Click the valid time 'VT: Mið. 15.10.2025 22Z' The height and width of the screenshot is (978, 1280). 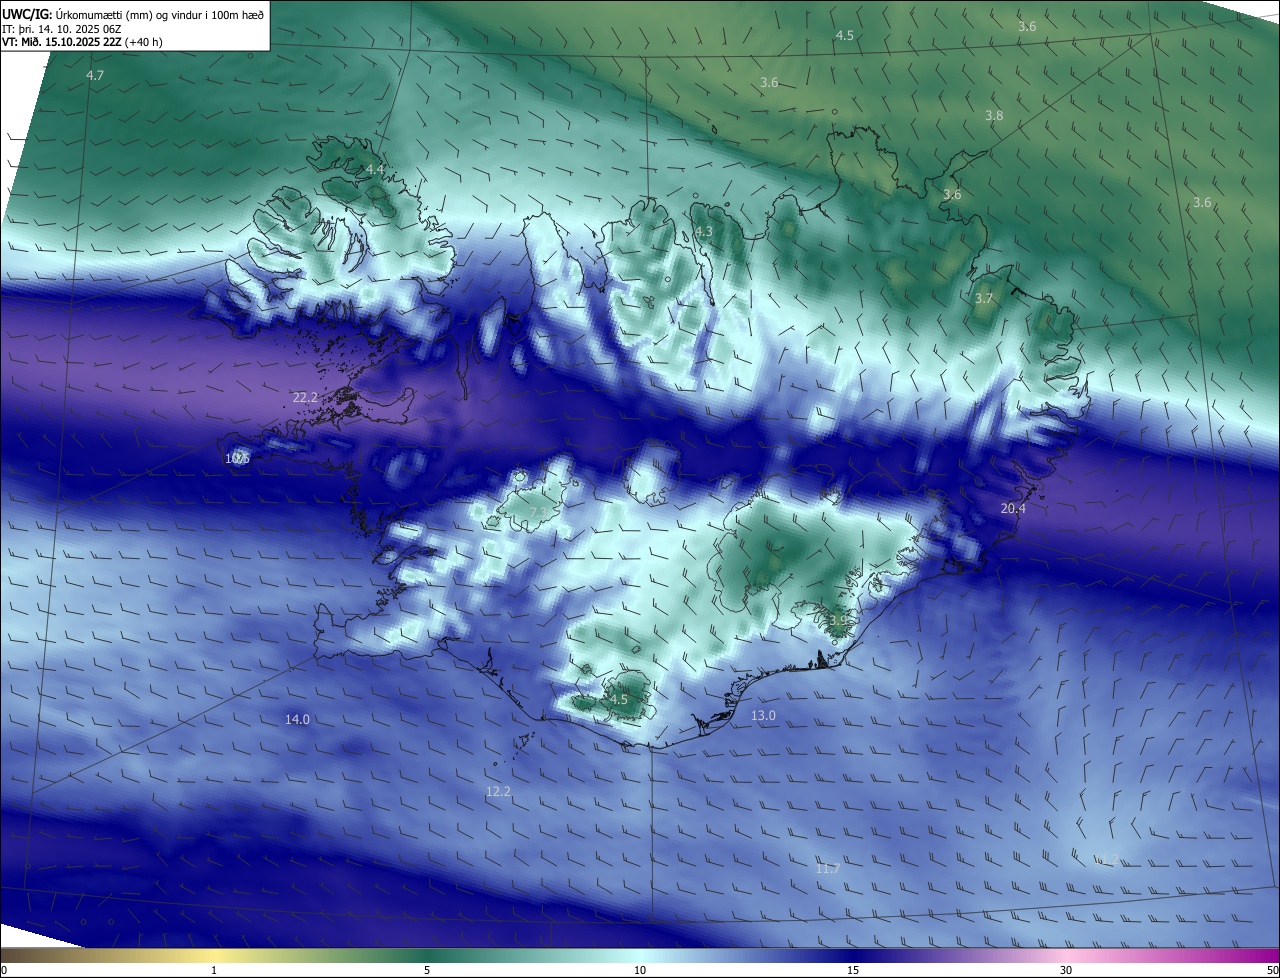[62, 42]
